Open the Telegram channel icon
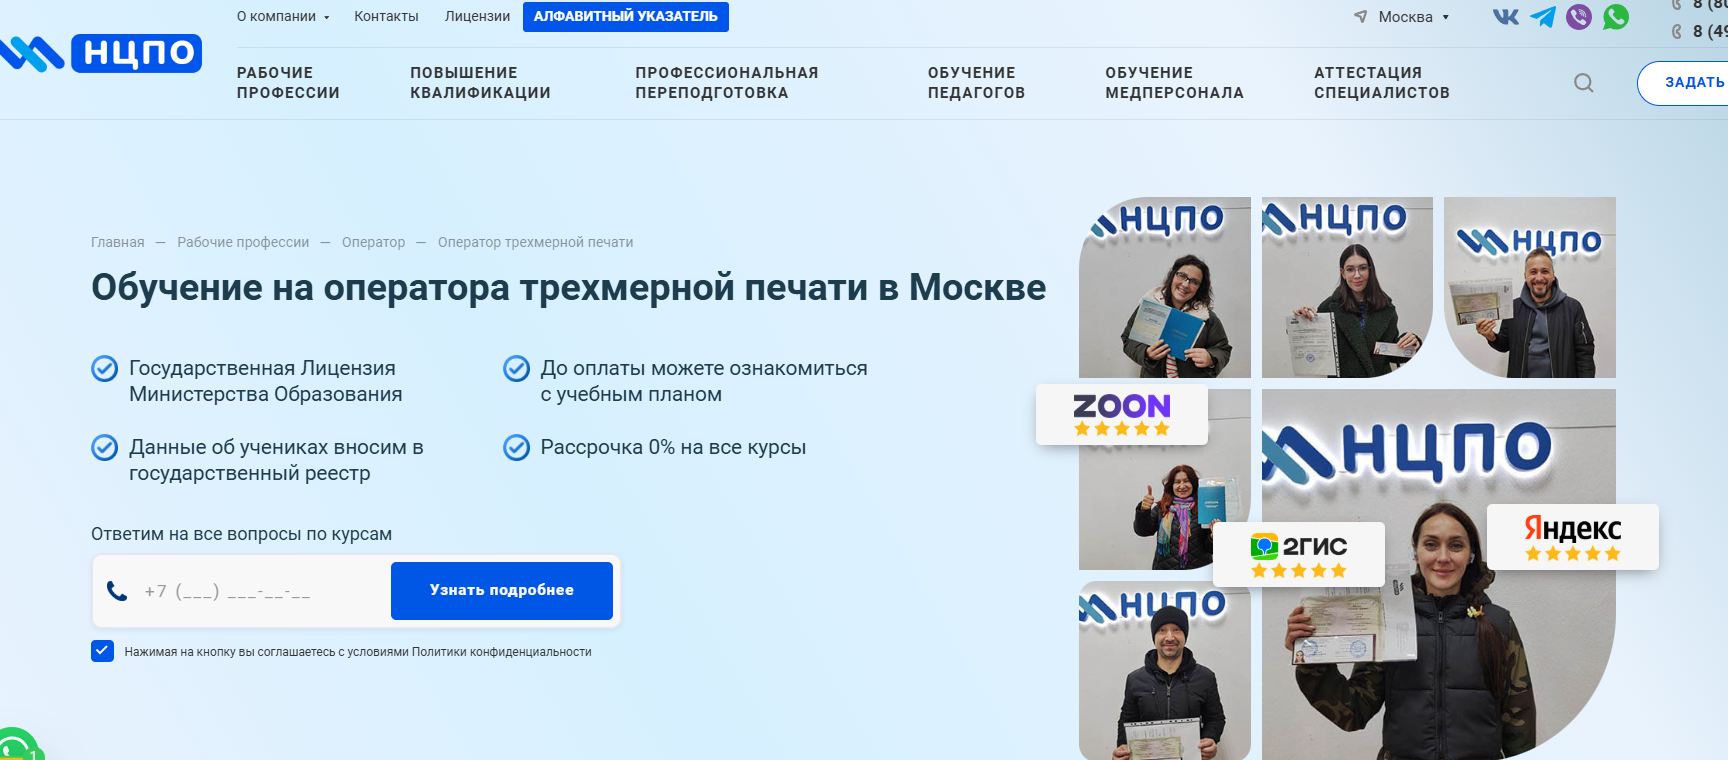1728x760 pixels. coord(1543,17)
